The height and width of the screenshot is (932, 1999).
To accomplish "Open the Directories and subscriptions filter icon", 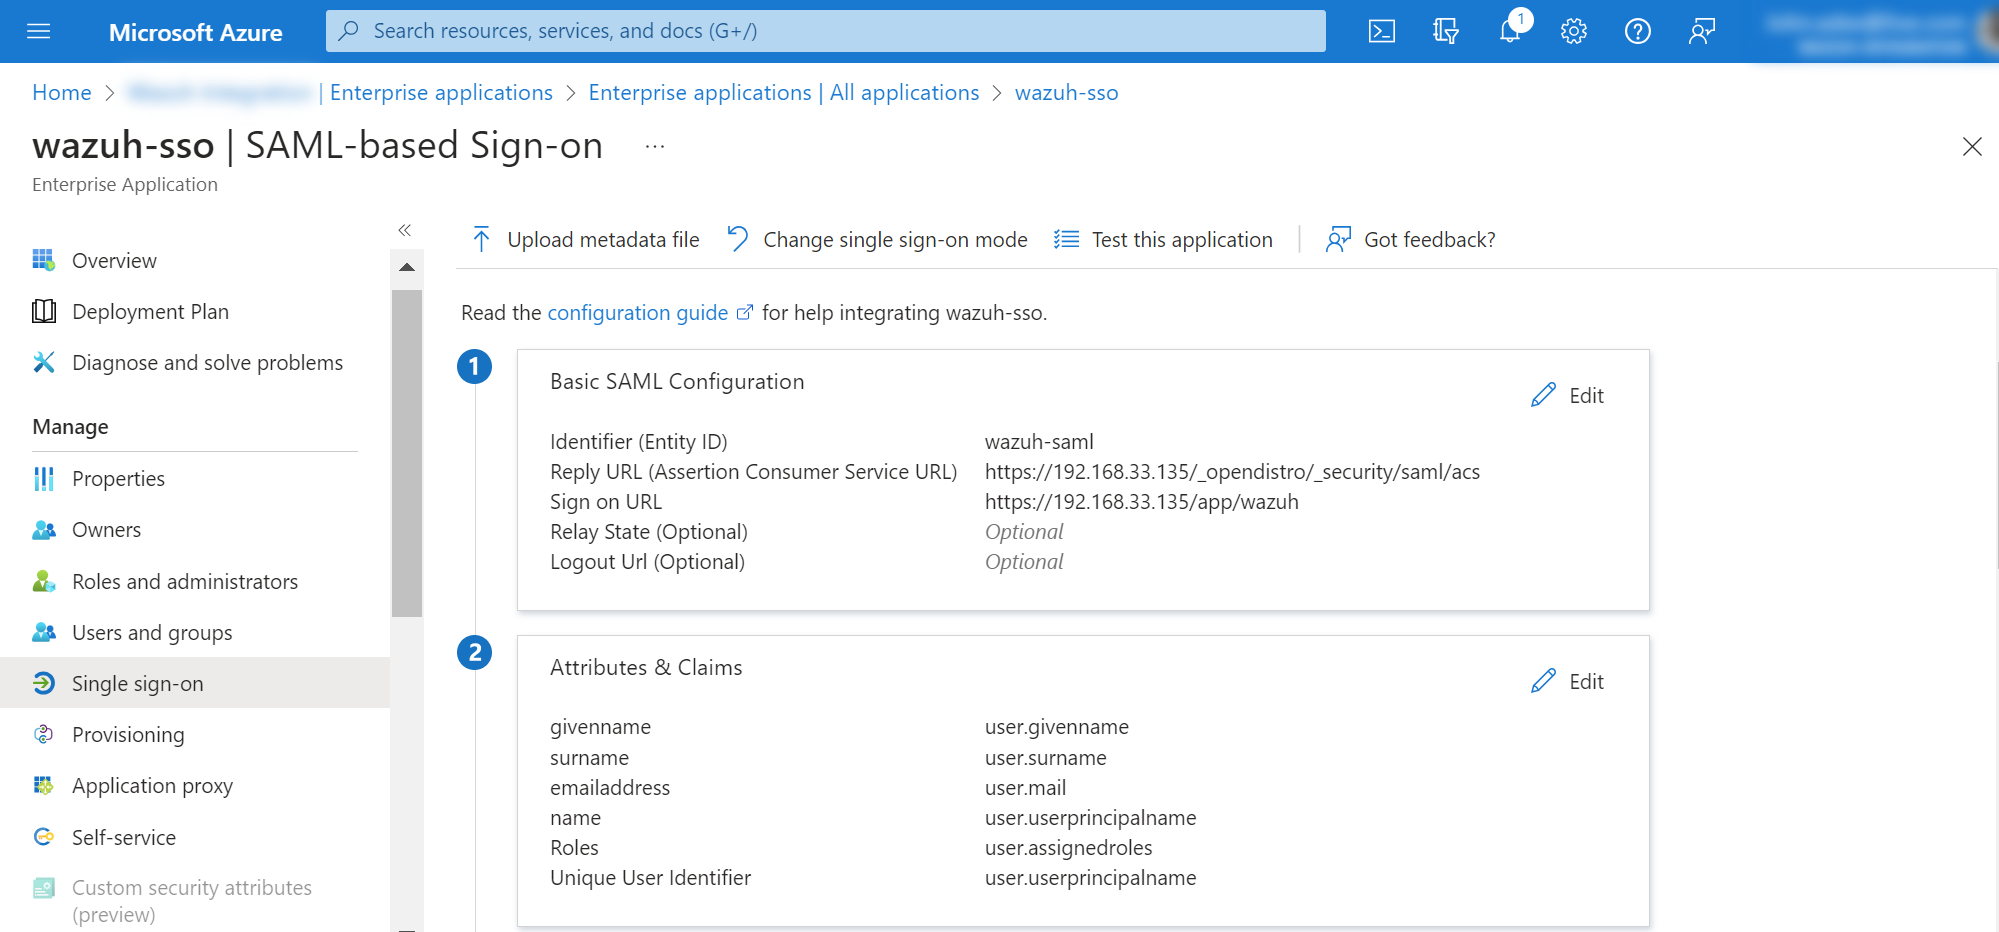I will 1445,31.
